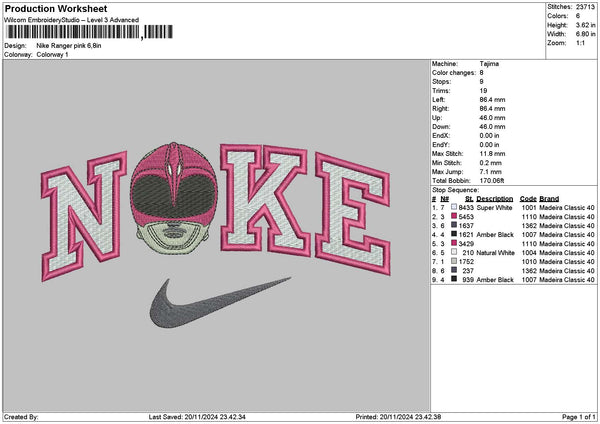Image resolution: width=600 pixels, height=424 pixels.
Task: Click the 'Up:' measurement label
Action: tap(437, 117)
